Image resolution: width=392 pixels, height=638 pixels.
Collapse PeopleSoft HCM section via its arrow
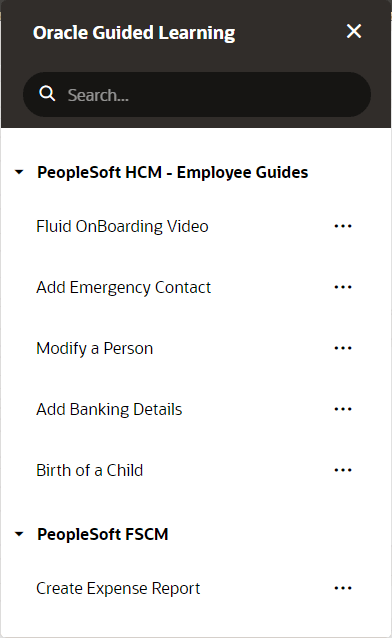[19, 172]
